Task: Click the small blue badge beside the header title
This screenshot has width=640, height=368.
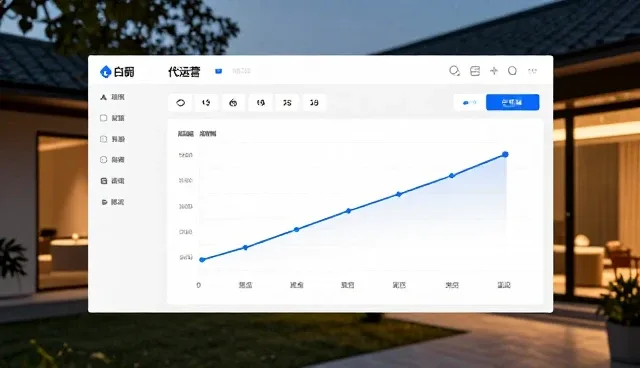Action: (219, 71)
